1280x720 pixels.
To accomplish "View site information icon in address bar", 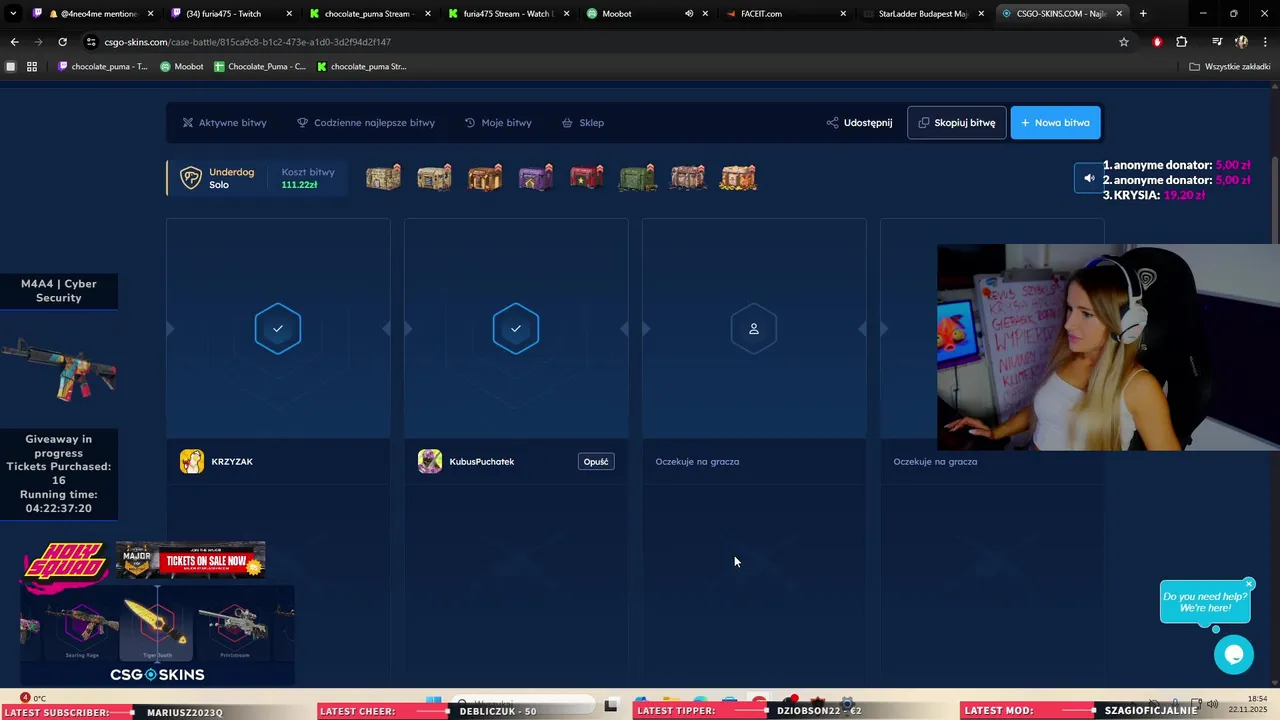I will tap(91, 42).
